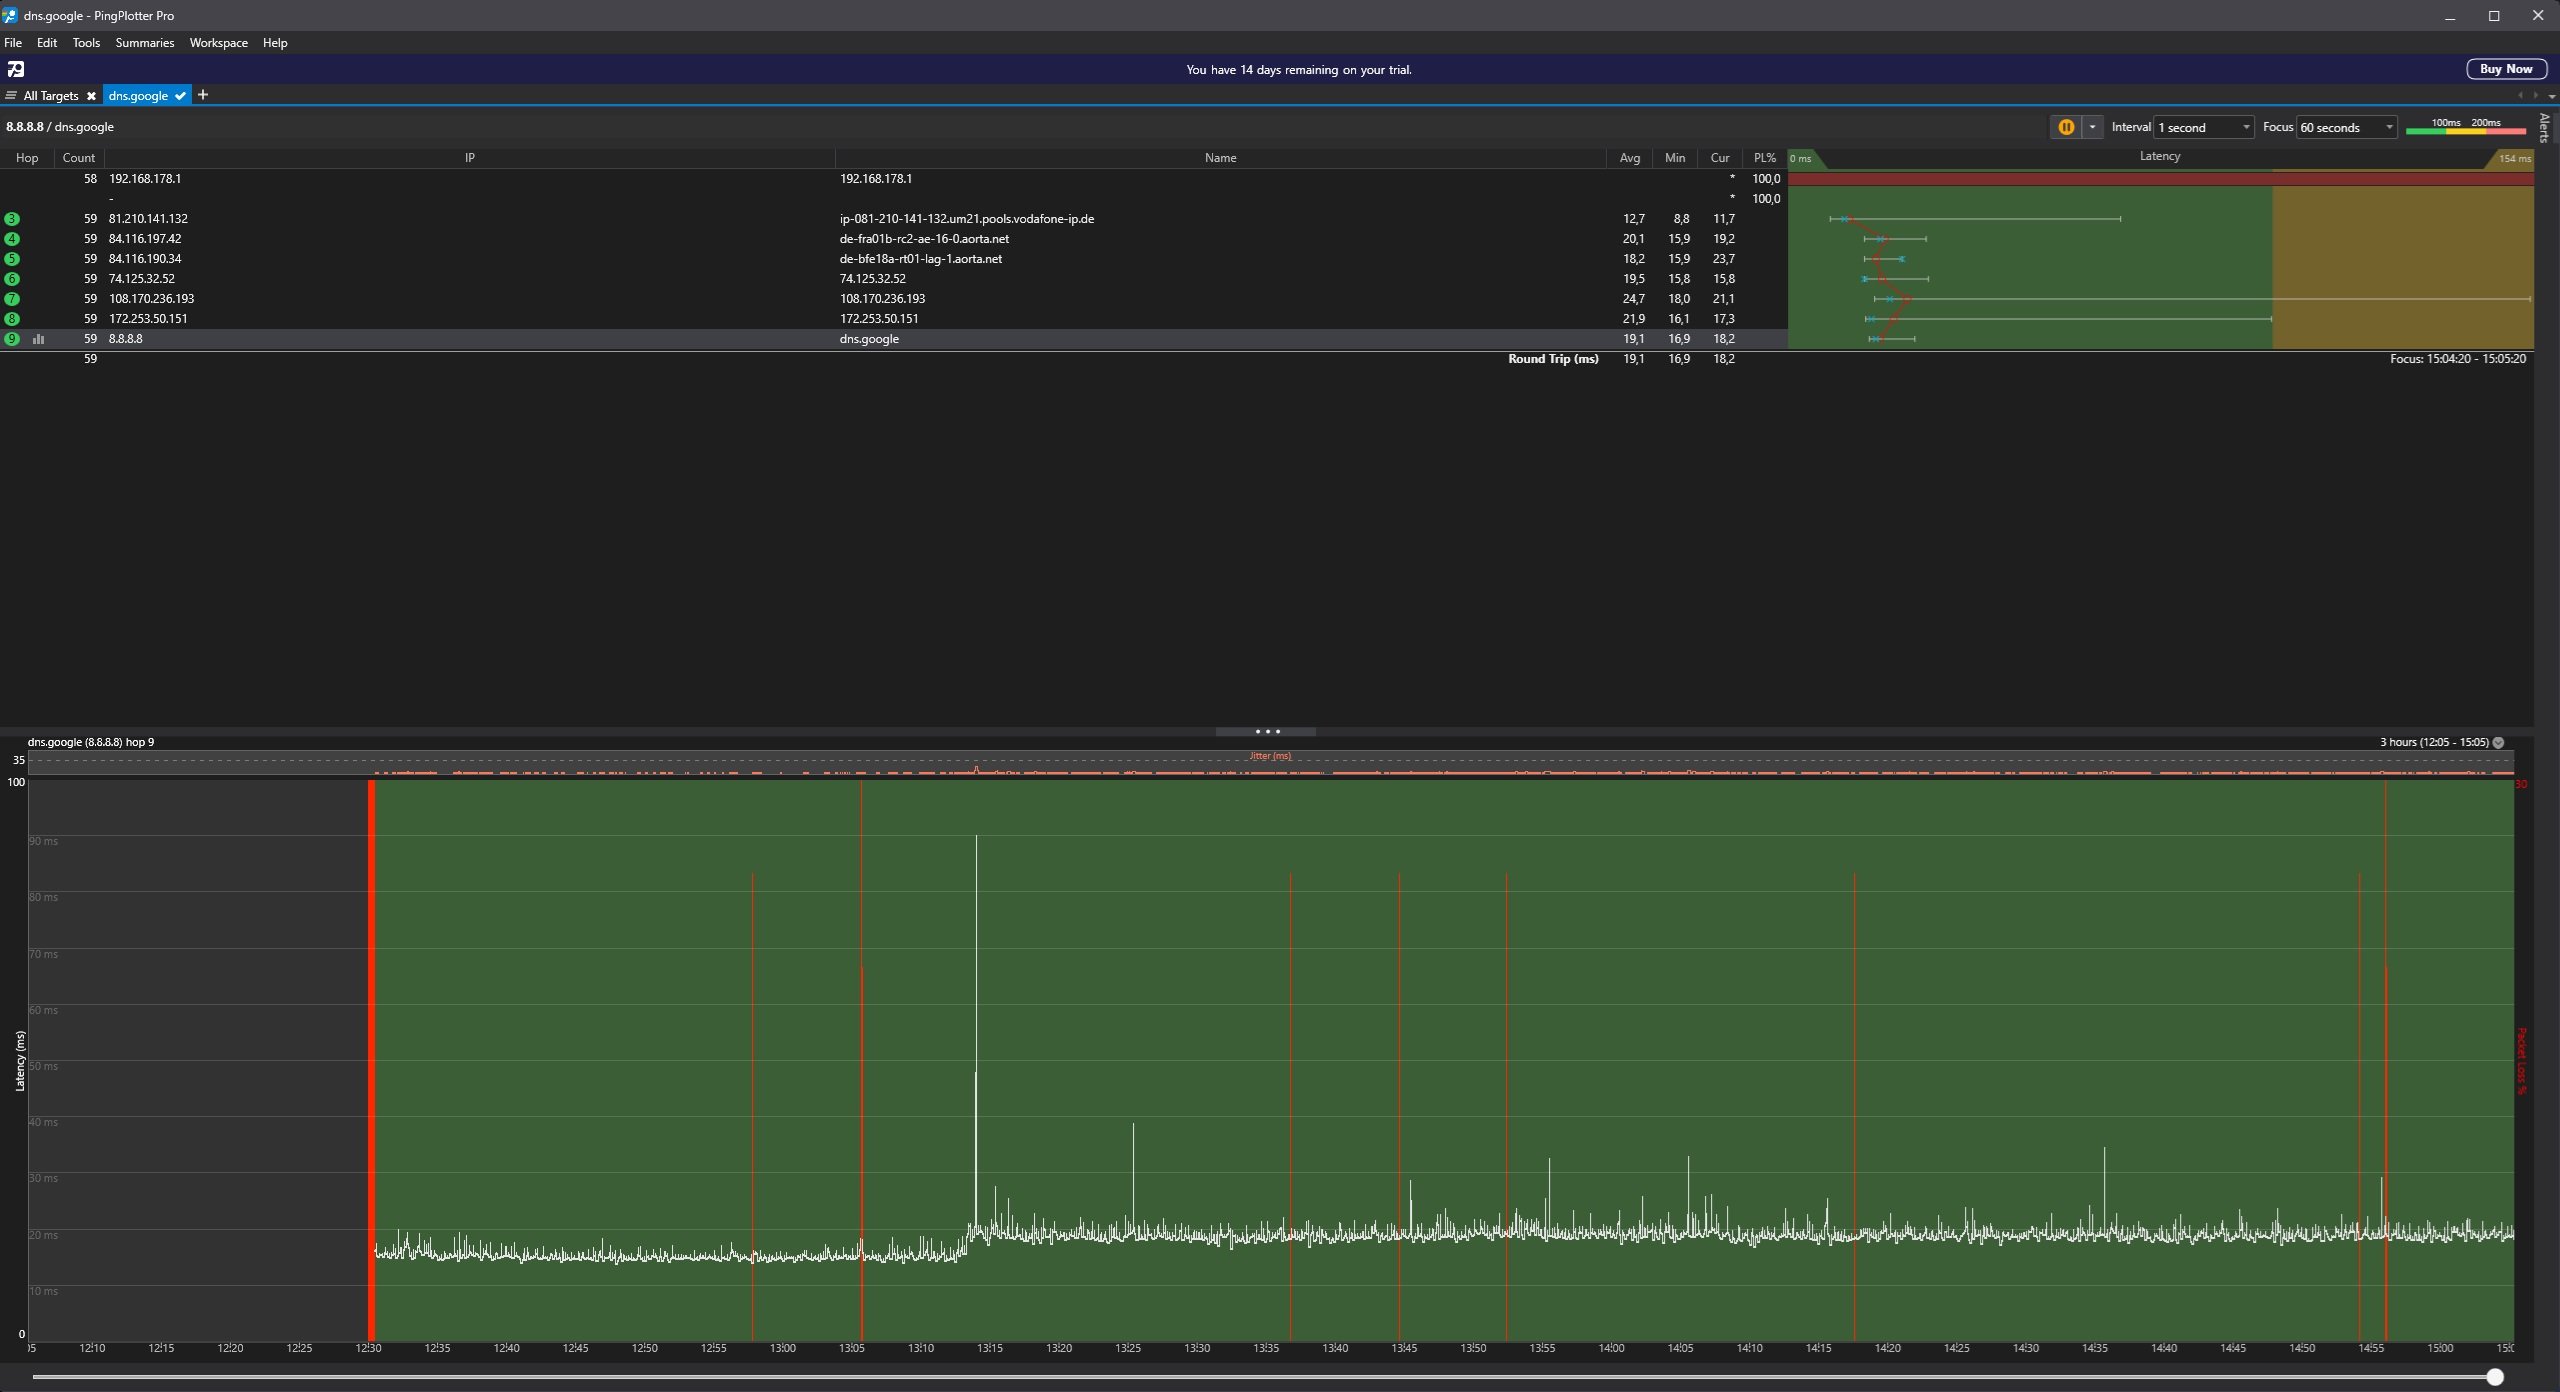Toggle the green hop 7 circle icon

12,299
